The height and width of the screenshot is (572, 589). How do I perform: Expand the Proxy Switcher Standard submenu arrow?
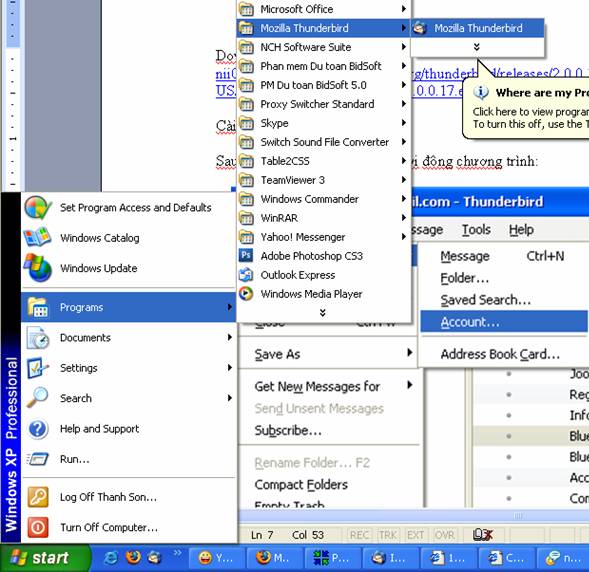[x=404, y=104]
